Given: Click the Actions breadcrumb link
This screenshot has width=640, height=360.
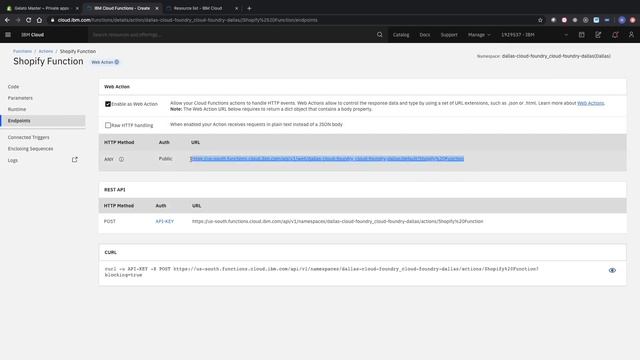Looking at the screenshot, I should coord(46,51).
